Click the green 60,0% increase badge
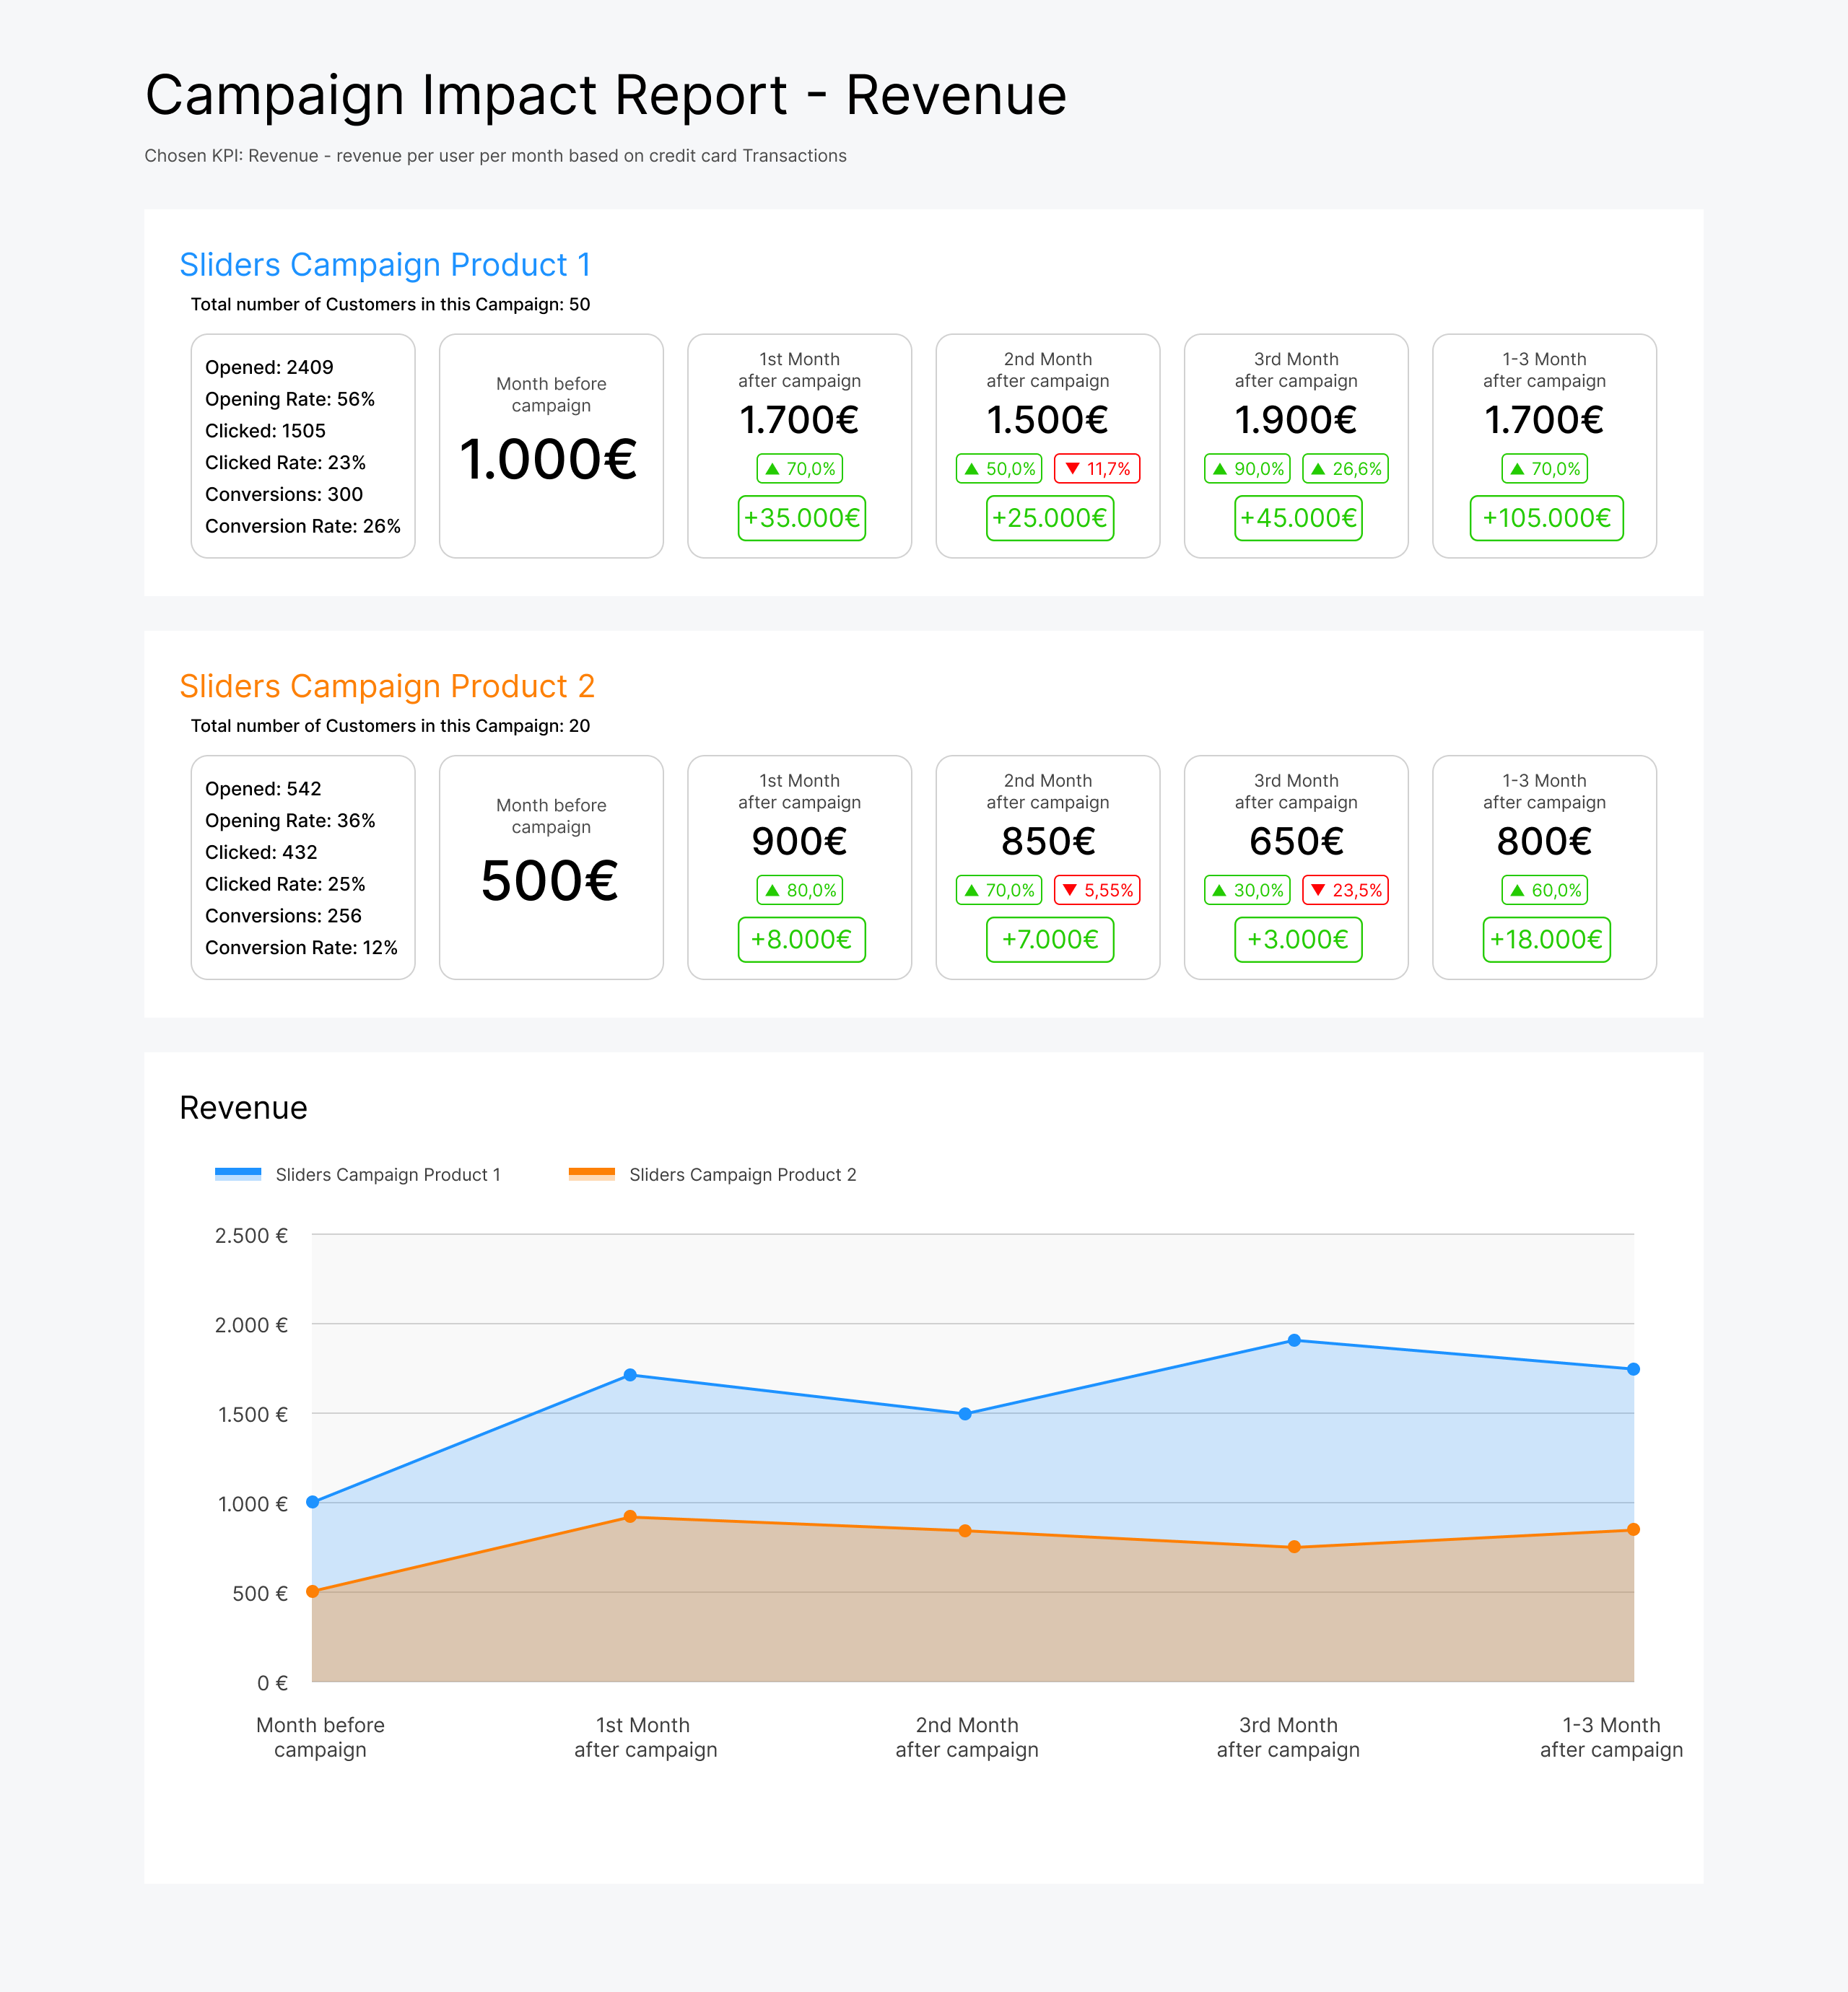 tap(1544, 890)
